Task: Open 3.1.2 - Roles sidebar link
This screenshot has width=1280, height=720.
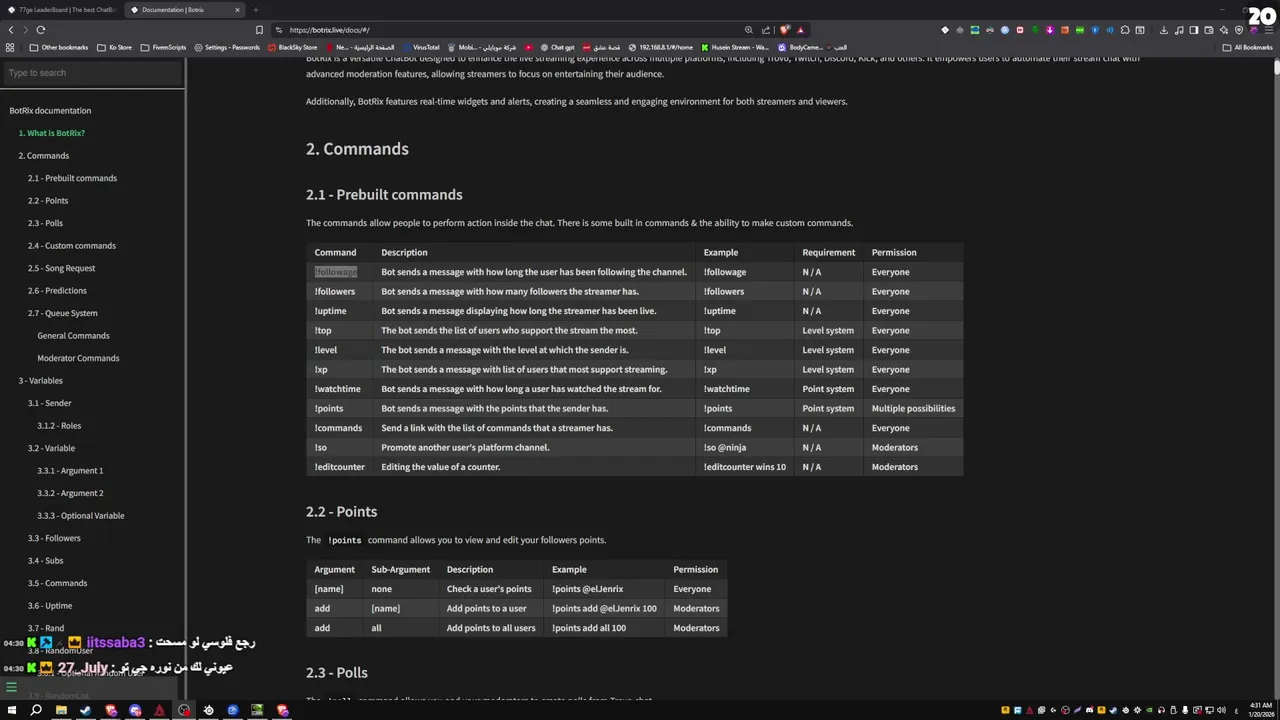Action: click(x=59, y=426)
